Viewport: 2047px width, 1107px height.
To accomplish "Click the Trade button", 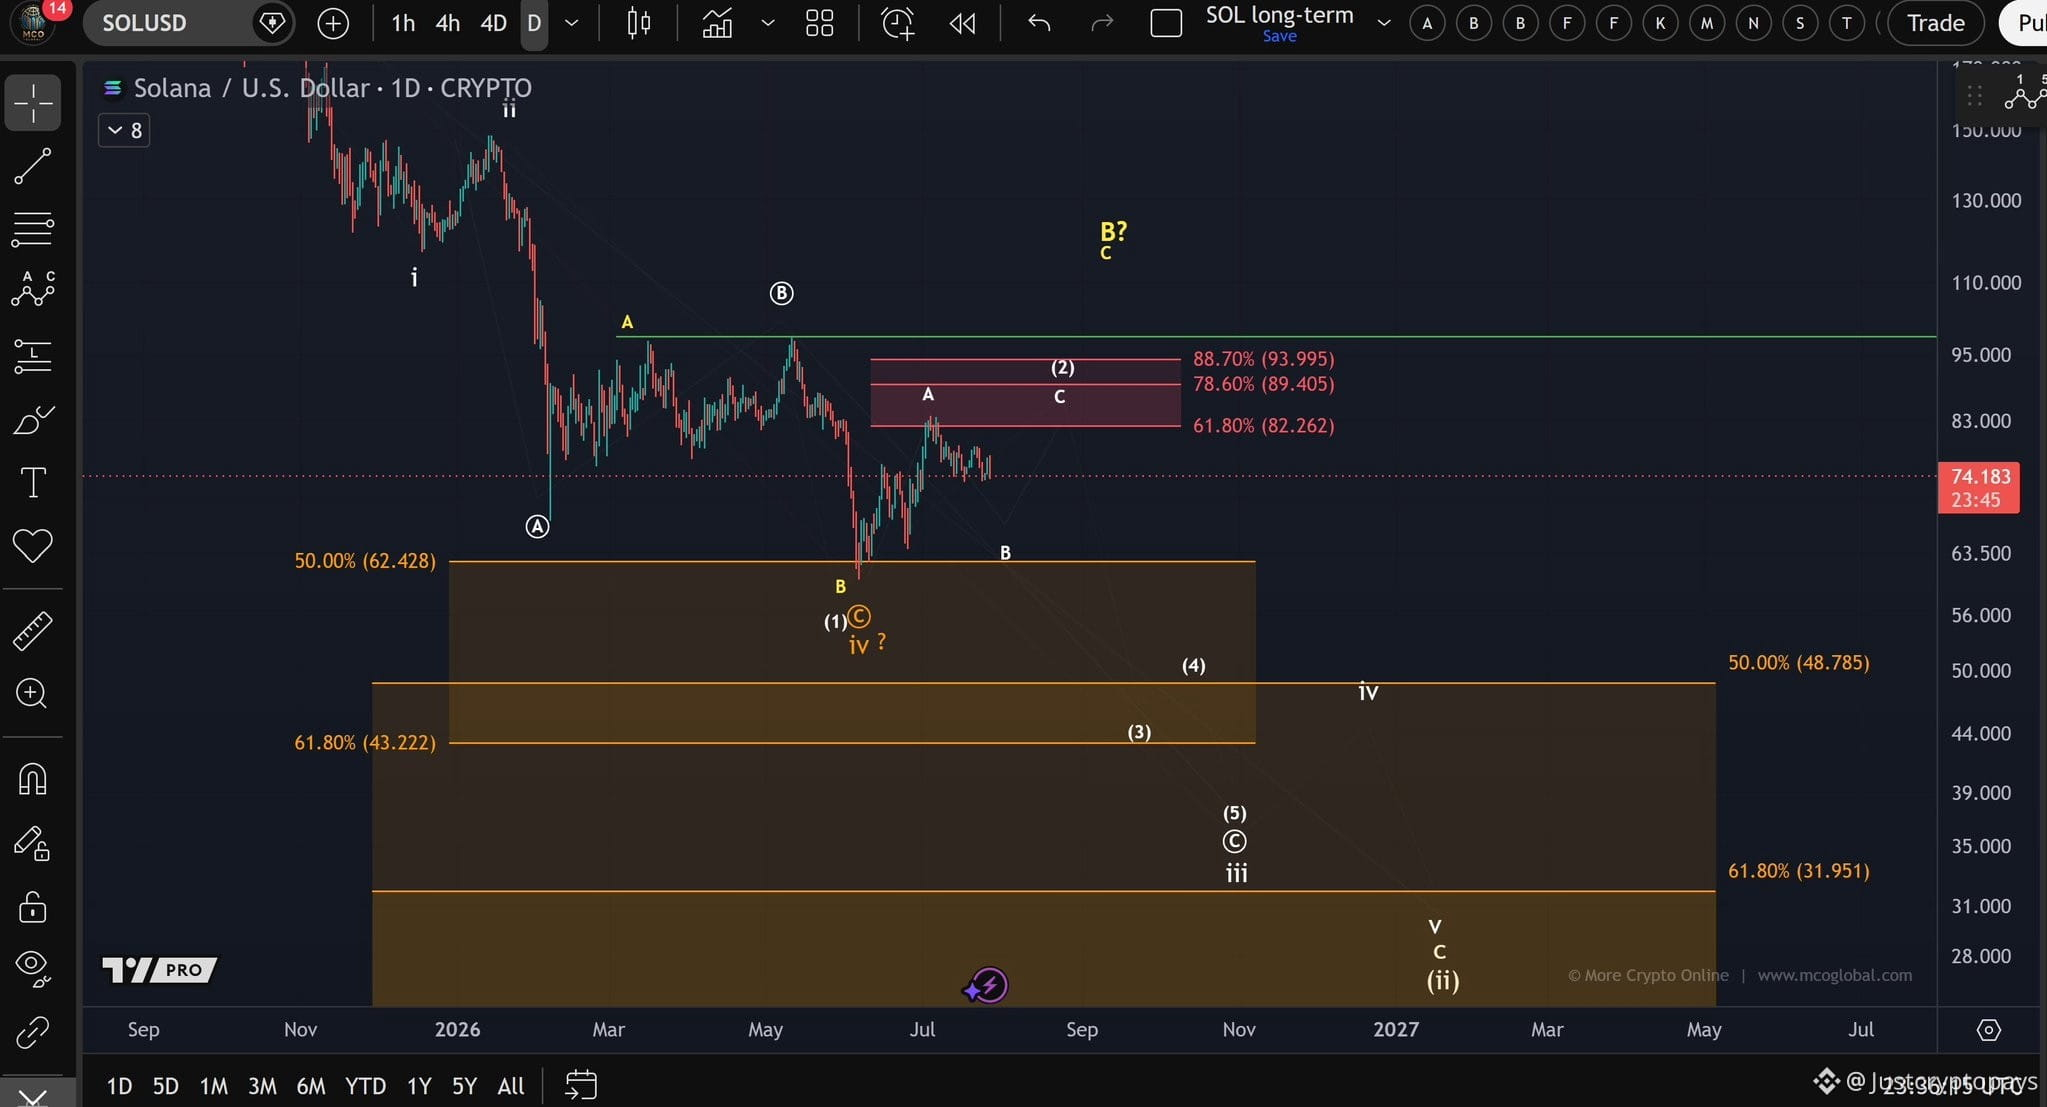I will [x=1935, y=23].
